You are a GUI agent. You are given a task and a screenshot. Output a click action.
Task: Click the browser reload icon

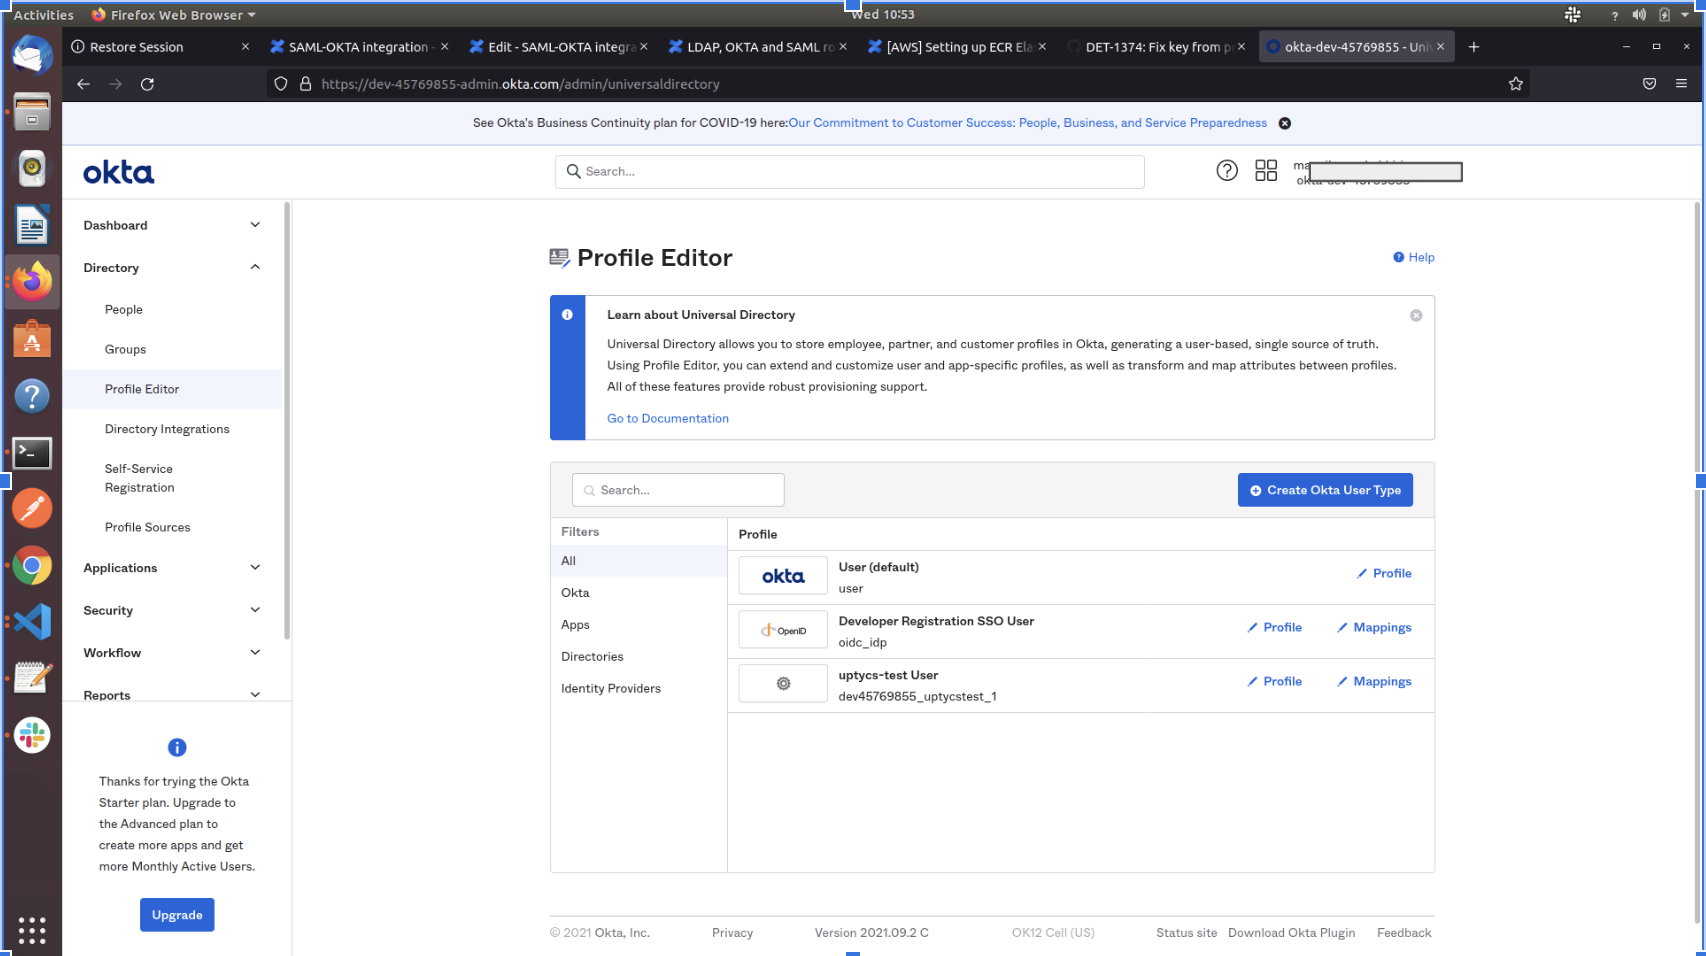[147, 84]
